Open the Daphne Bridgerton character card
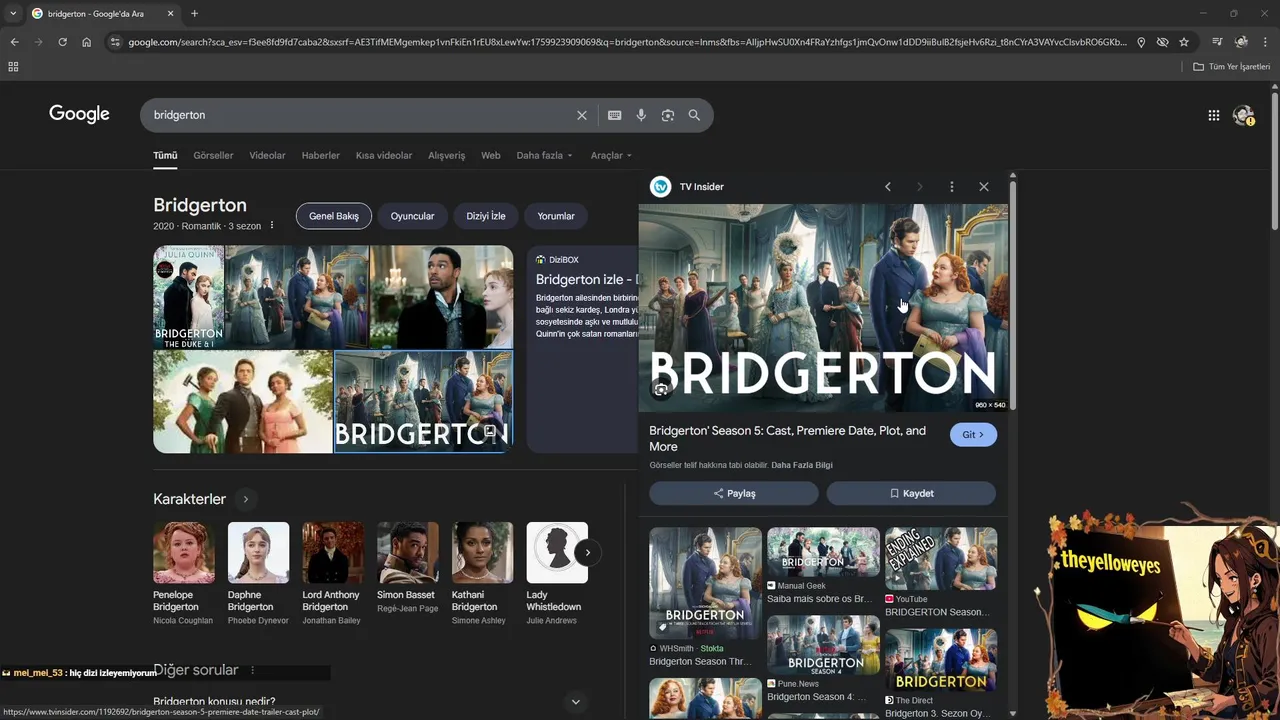The width and height of the screenshot is (1280, 720). click(x=258, y=574)
